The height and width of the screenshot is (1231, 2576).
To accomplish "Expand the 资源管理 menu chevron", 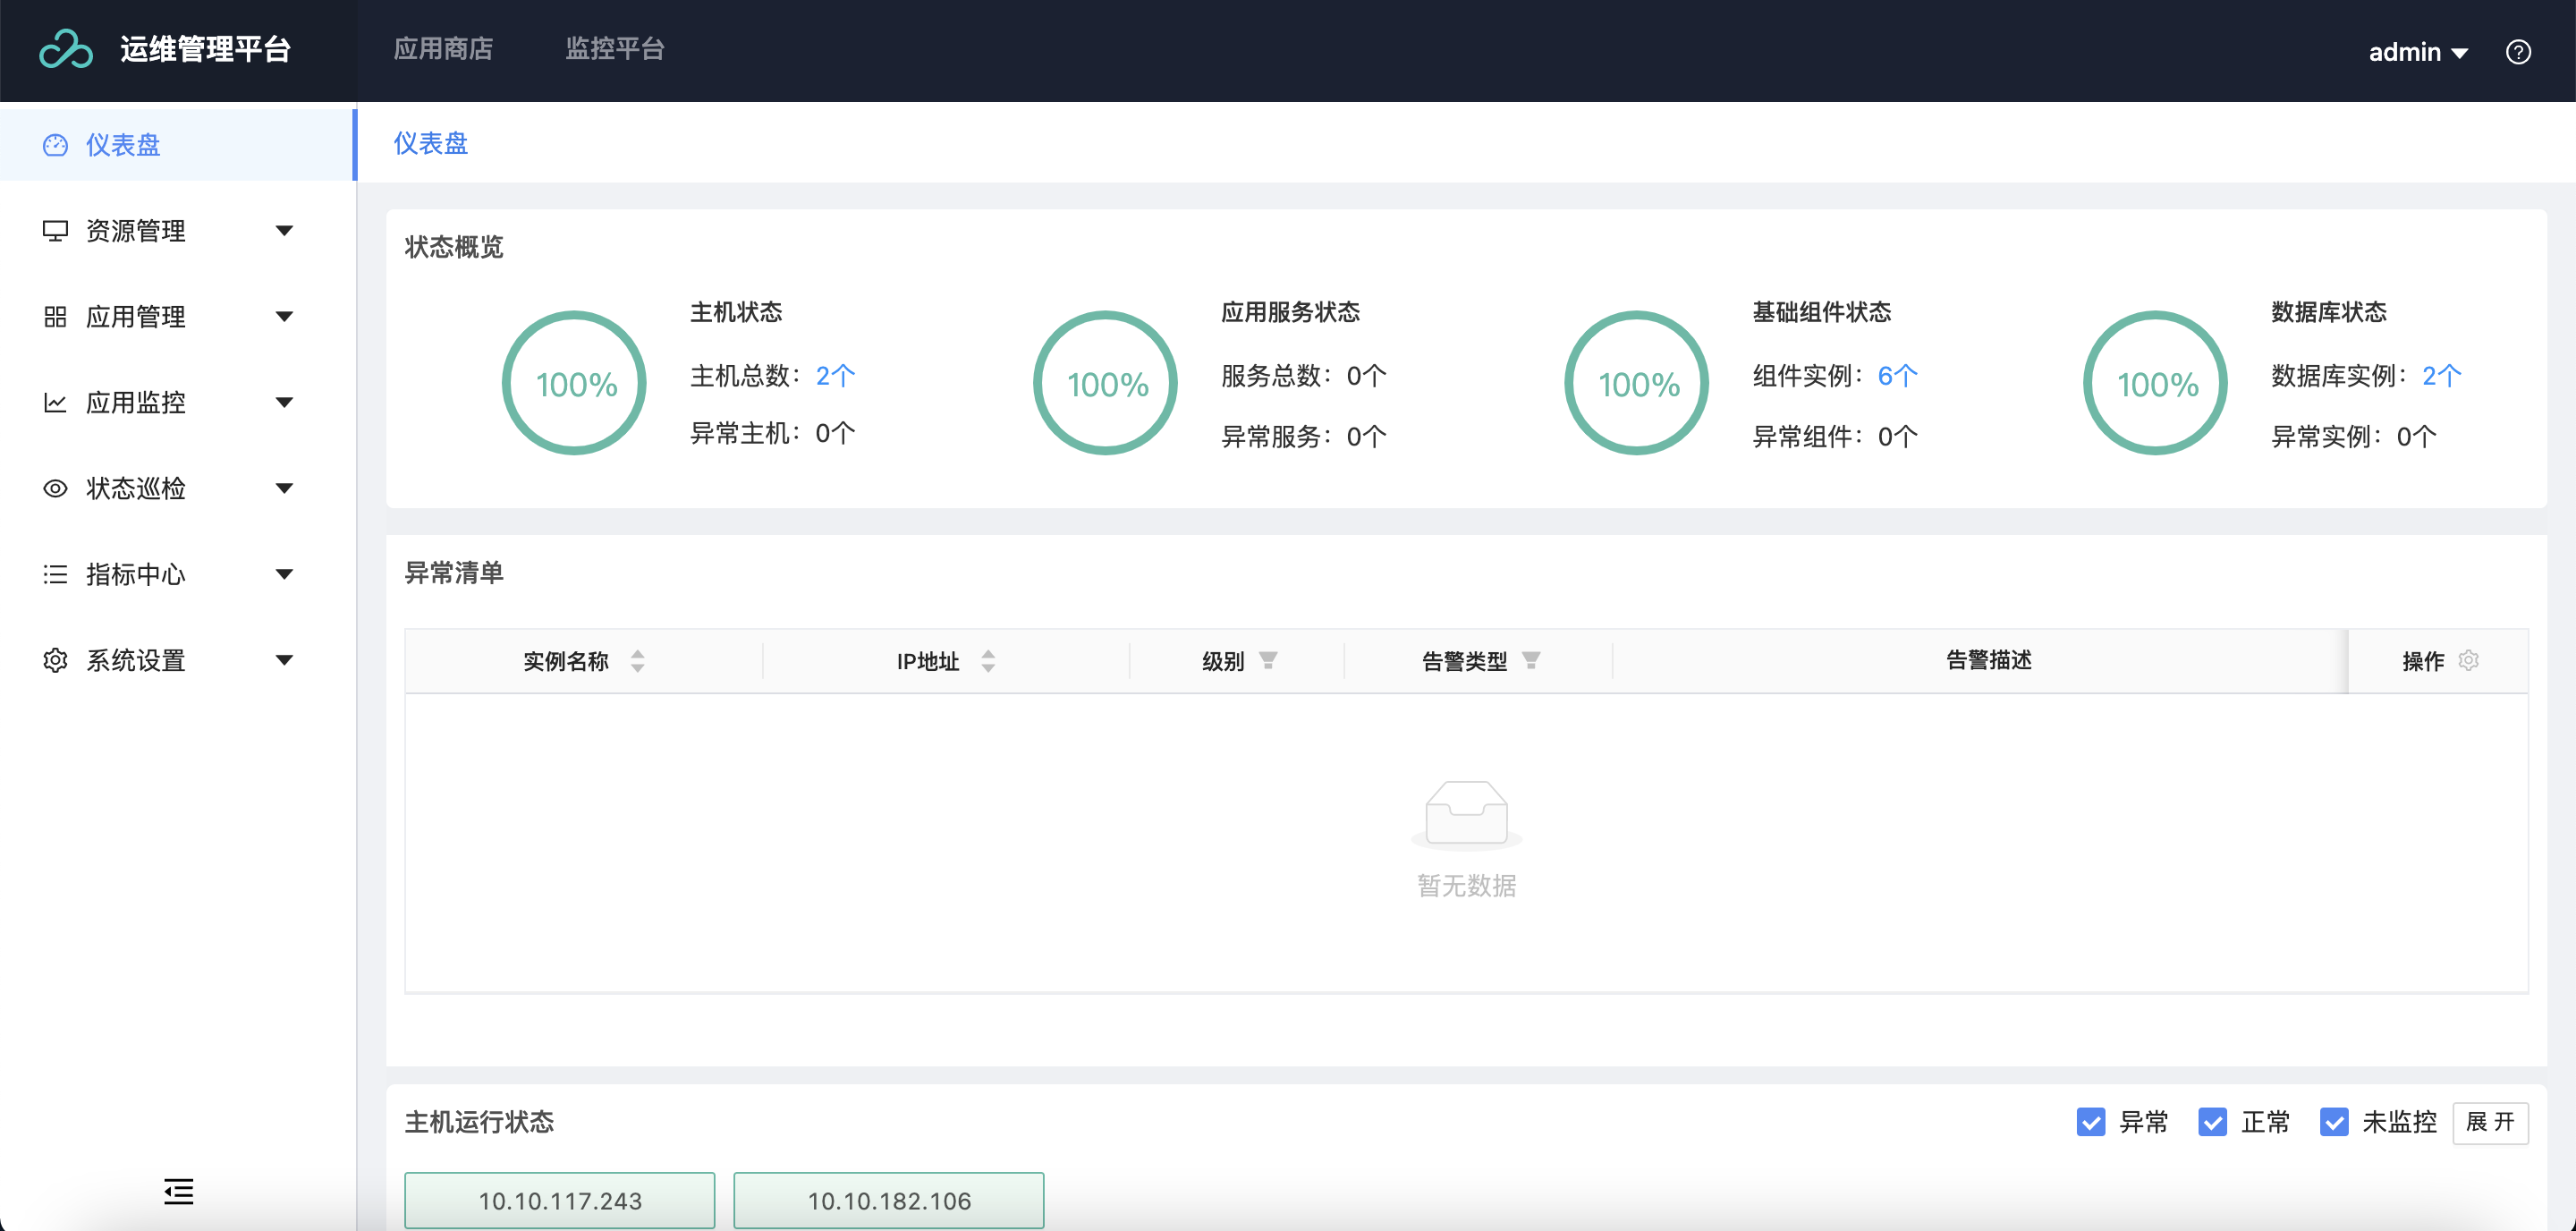I will click(x=285, y=231).
